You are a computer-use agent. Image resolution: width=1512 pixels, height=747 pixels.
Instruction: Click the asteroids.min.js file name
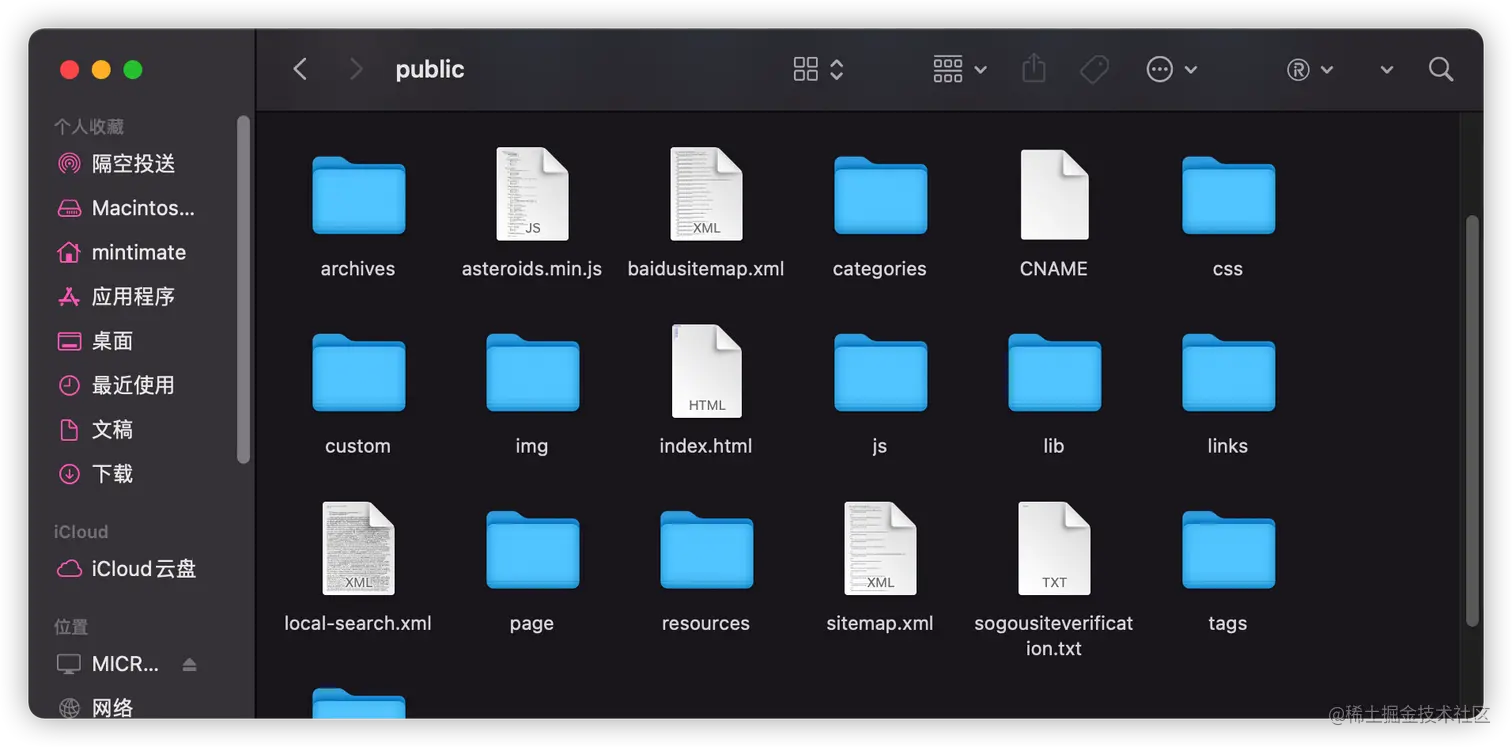532,269
